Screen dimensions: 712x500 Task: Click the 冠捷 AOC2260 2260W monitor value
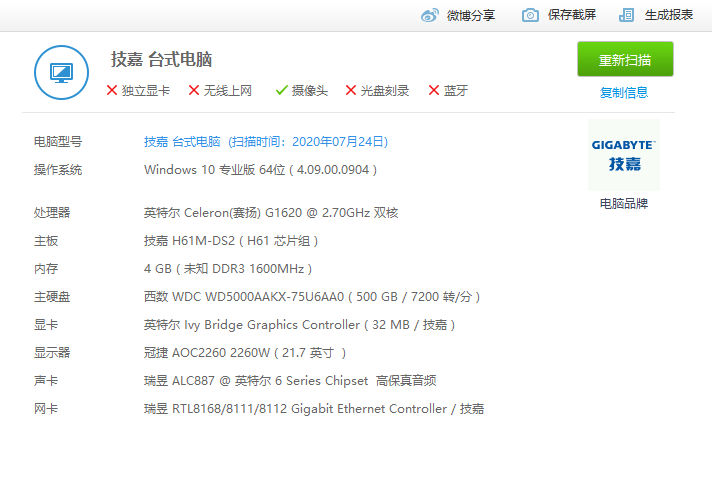[x=245, y=353]
